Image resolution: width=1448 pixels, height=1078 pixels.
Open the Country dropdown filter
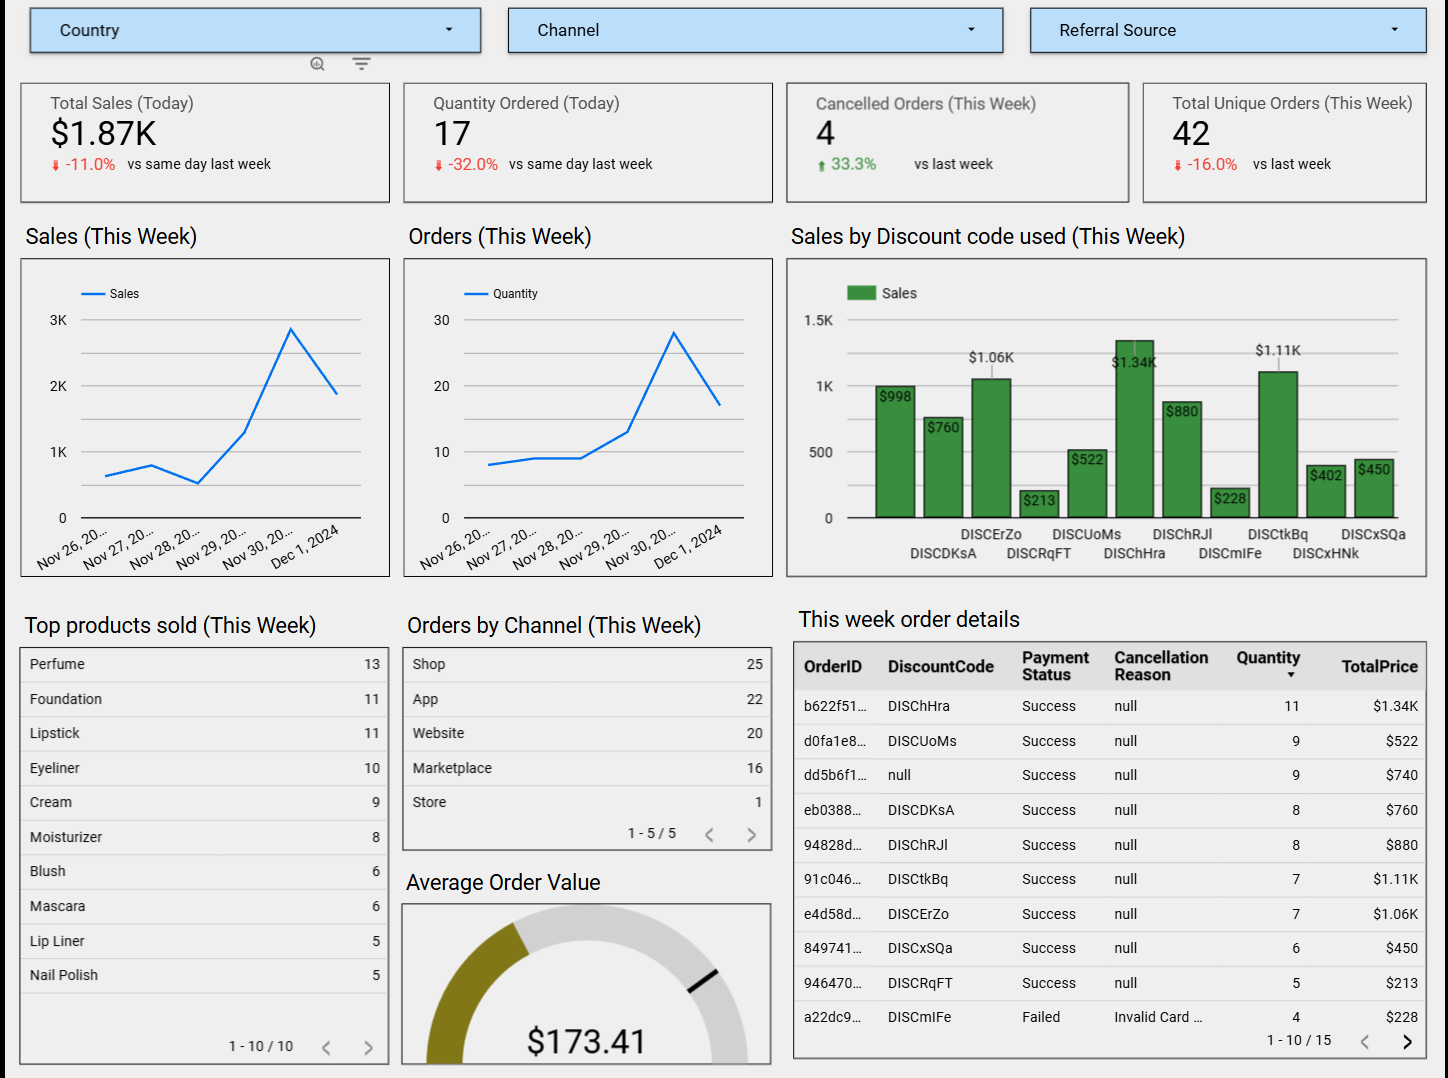(x=255, y=30)
